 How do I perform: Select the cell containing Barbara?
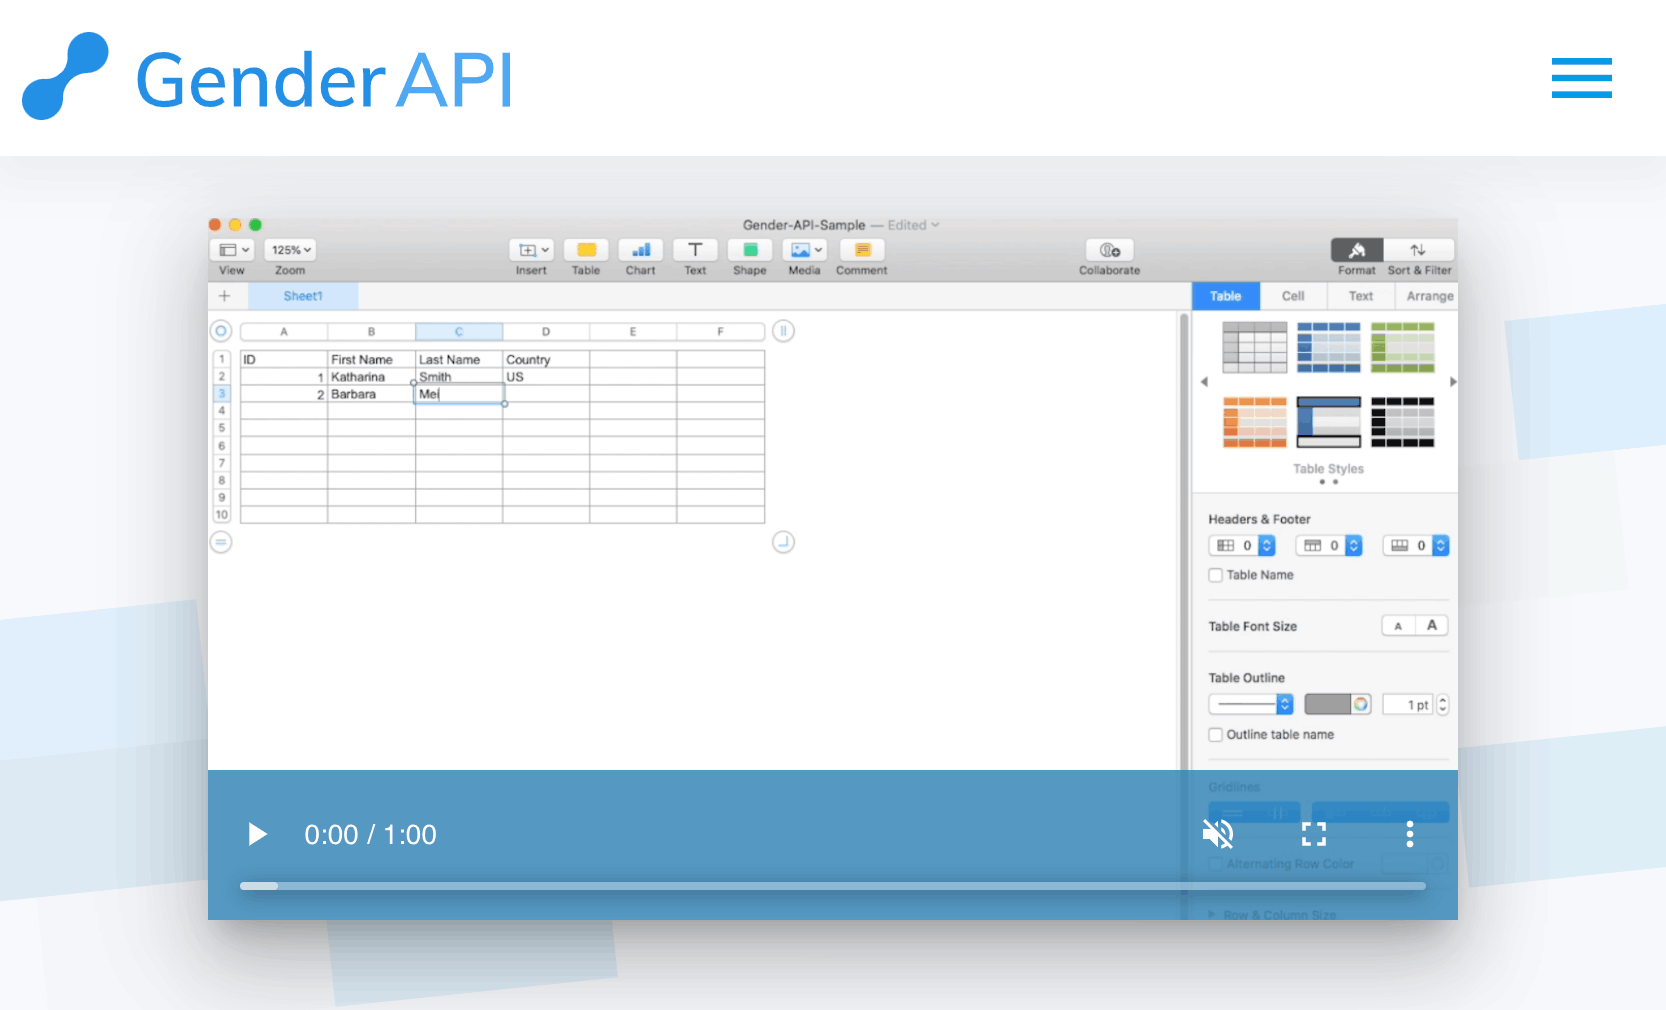tap(372, 394)
